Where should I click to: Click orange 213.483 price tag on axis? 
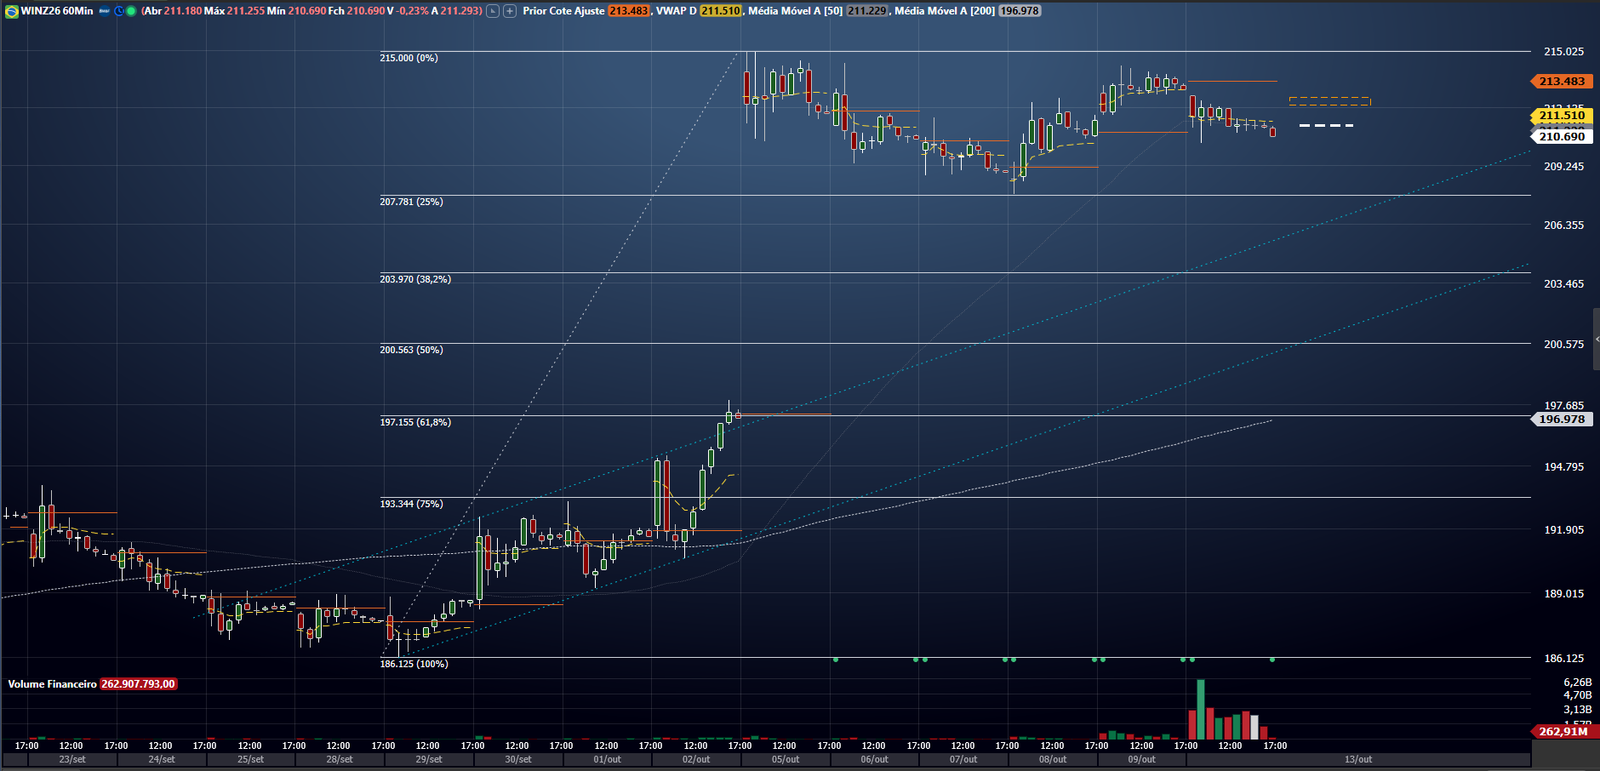(1562, 81)
